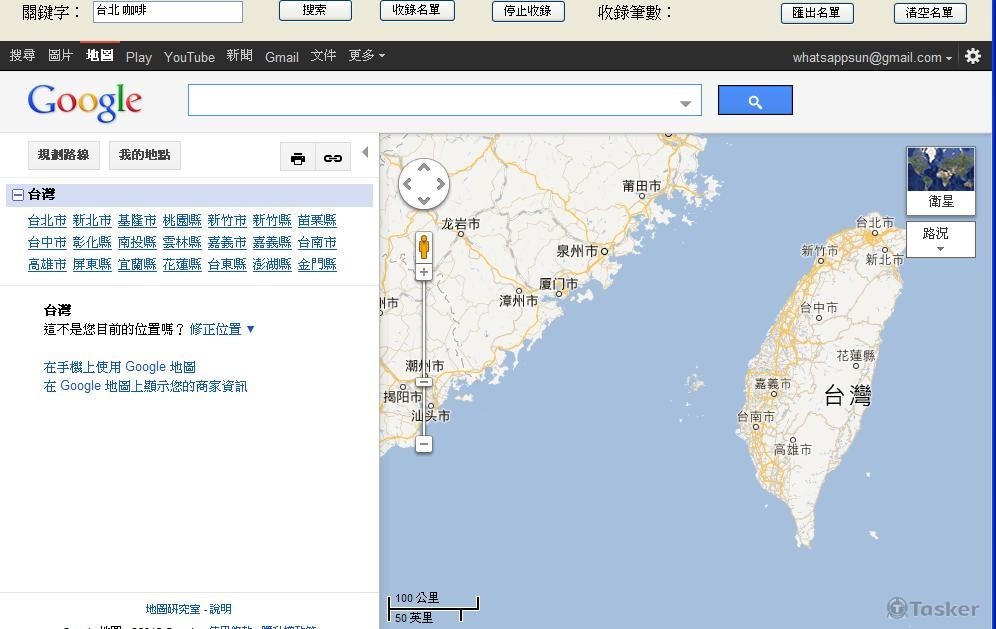This screenshot has height=629, width=996.
Task: Zoom out with the minus icon
Action: (424, 444)
